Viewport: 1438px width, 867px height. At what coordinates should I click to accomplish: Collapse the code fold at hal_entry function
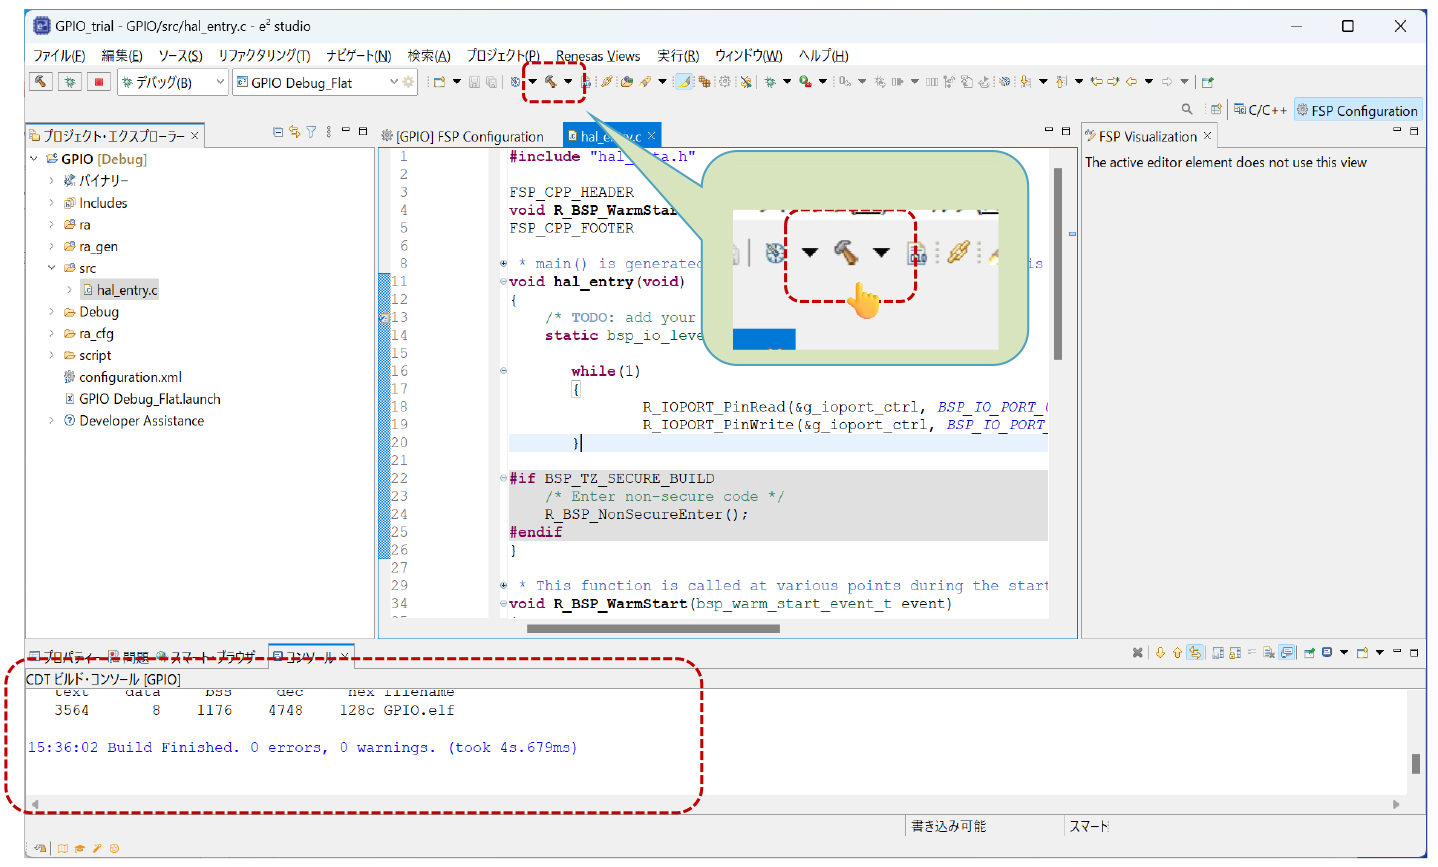coord(504,282)
